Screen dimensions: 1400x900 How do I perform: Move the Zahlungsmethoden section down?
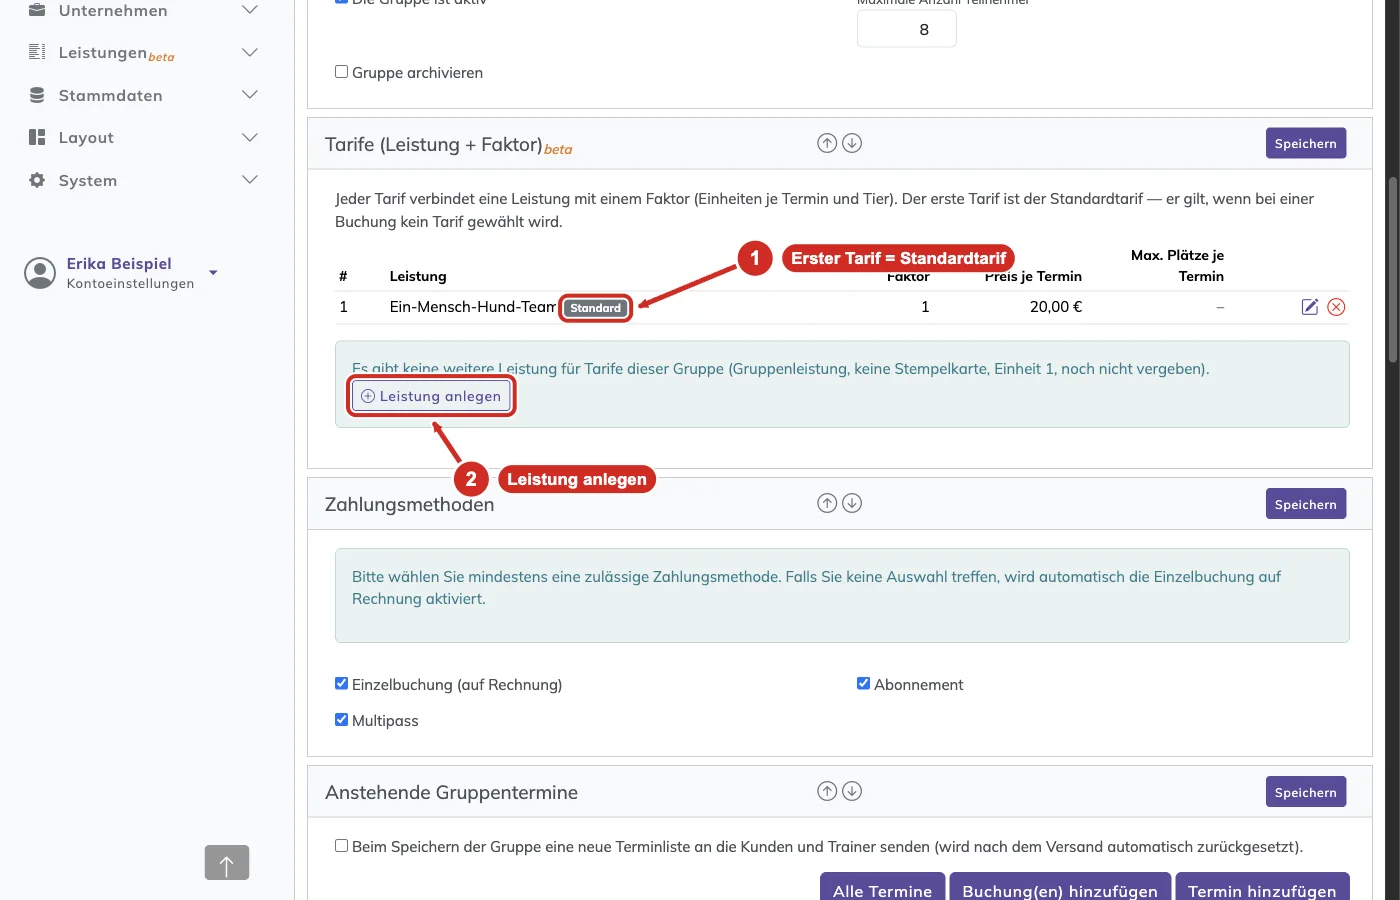[x=852, y=503]
